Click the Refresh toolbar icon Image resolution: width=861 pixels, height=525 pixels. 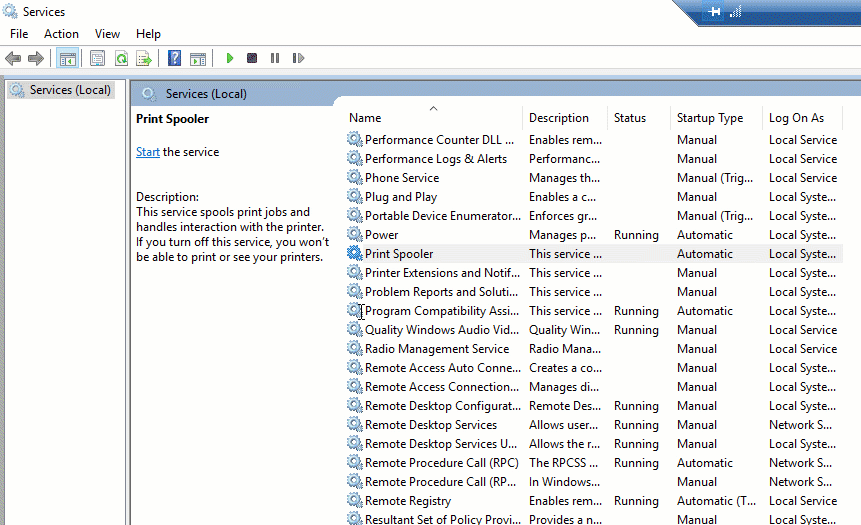tap(120, 59)
